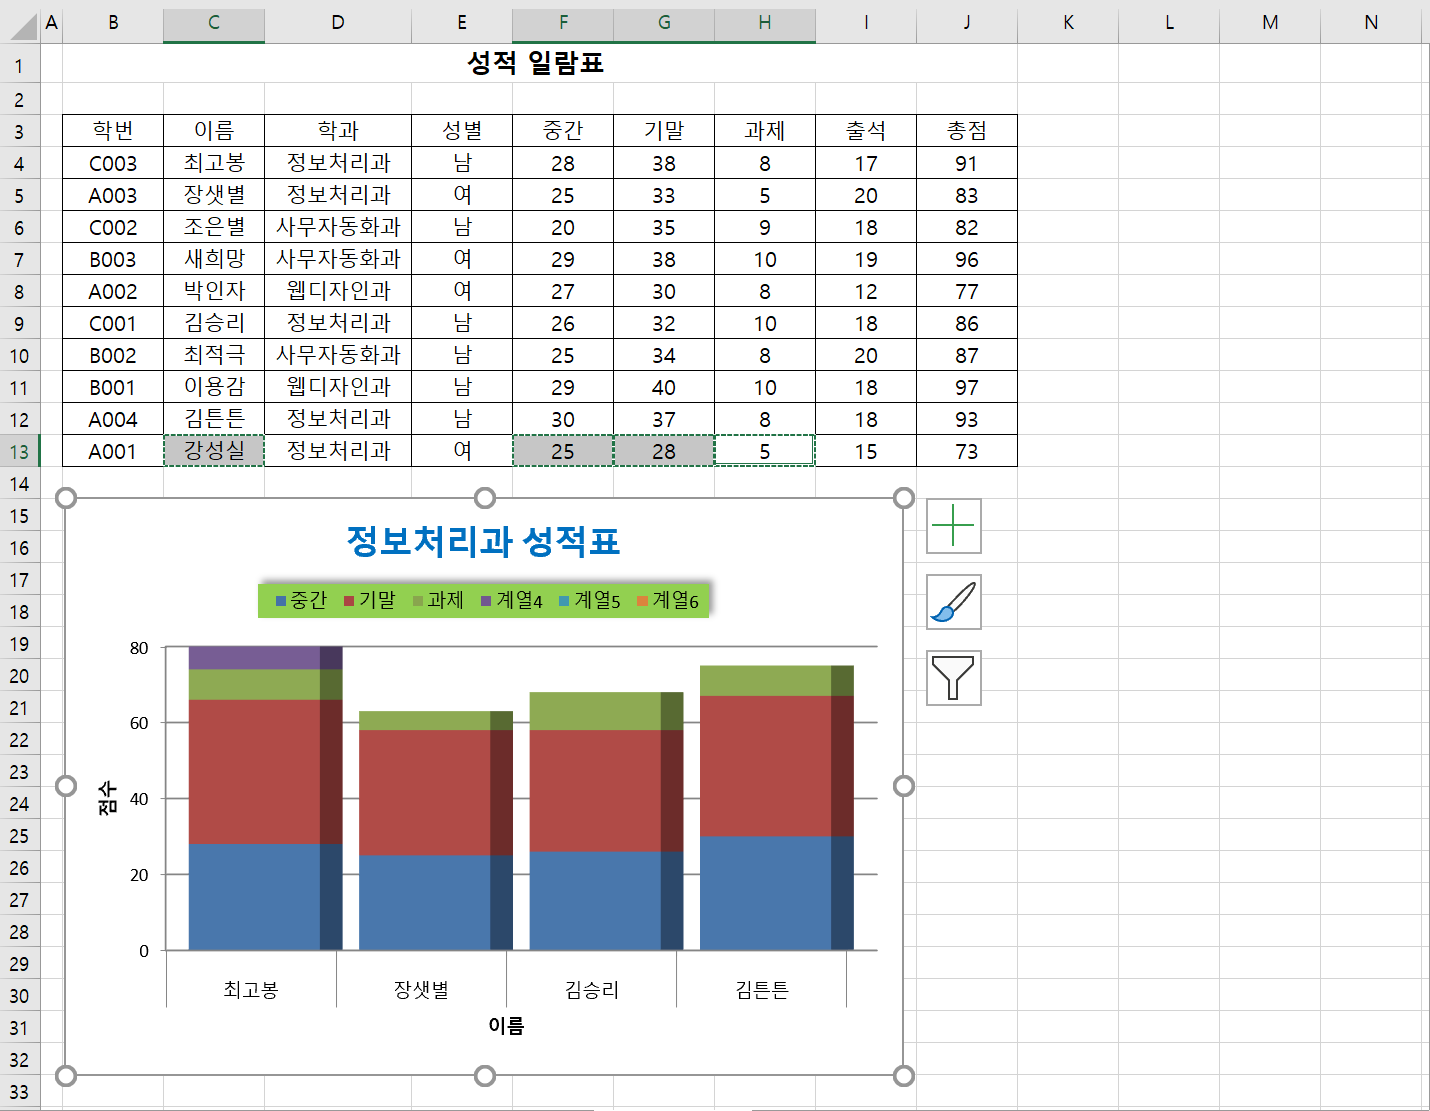Click the chart's left-middle resize handle

tap(66, 786)
